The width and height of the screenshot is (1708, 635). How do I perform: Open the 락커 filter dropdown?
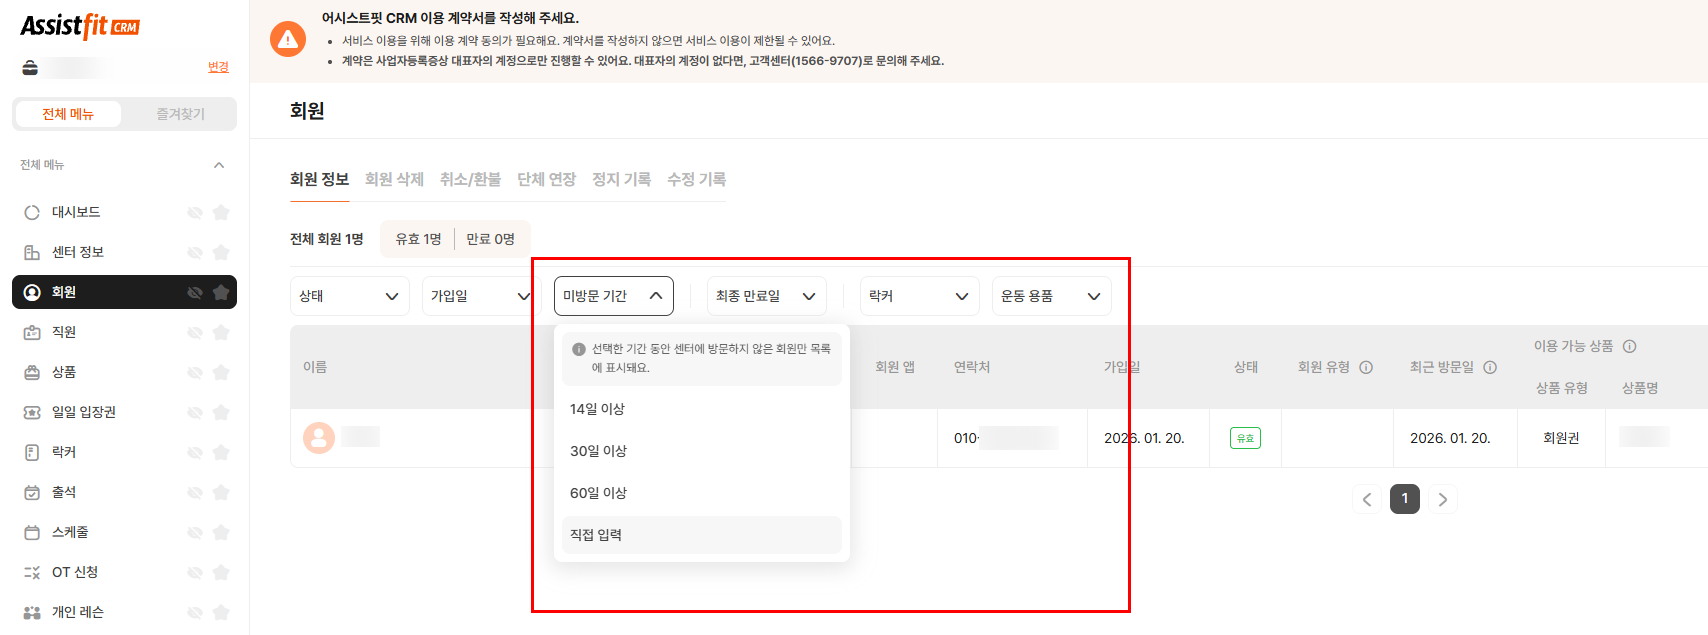coord(920,296)
